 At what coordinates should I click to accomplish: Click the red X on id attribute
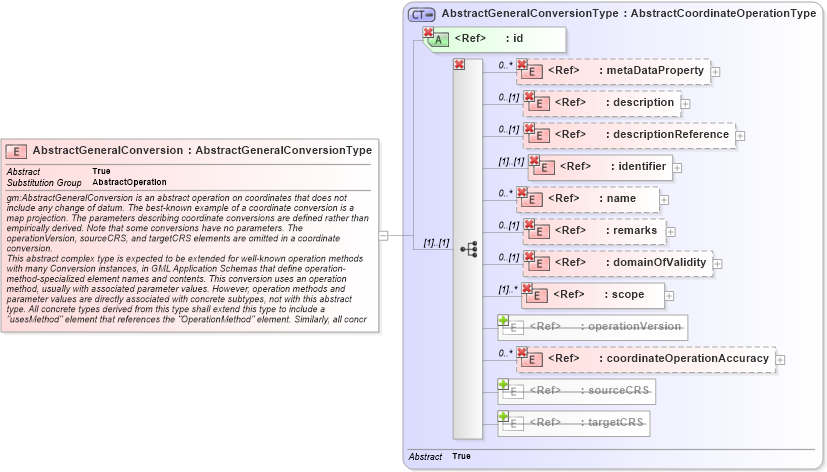pos(428,33)
